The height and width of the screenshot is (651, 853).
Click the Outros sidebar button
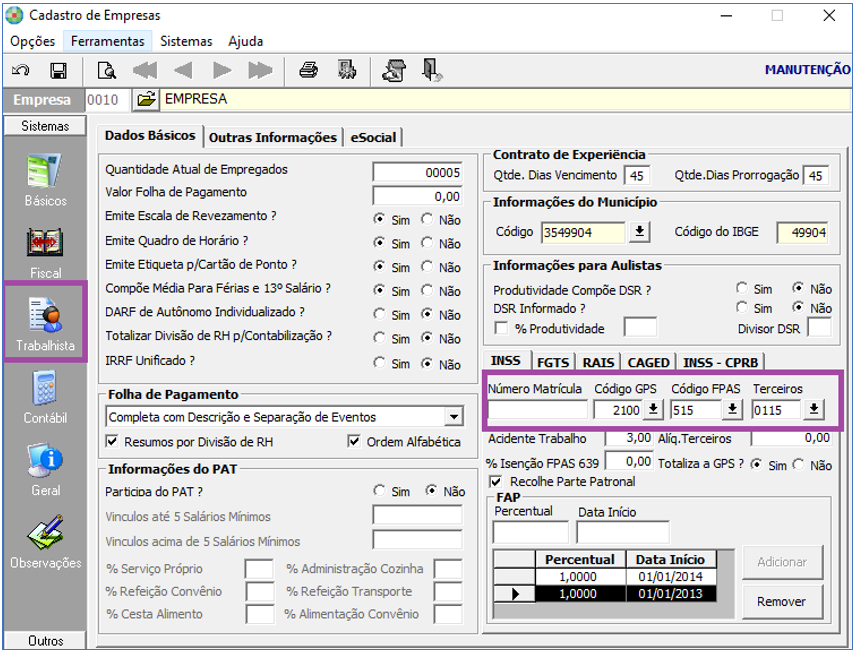click(45, 640)
